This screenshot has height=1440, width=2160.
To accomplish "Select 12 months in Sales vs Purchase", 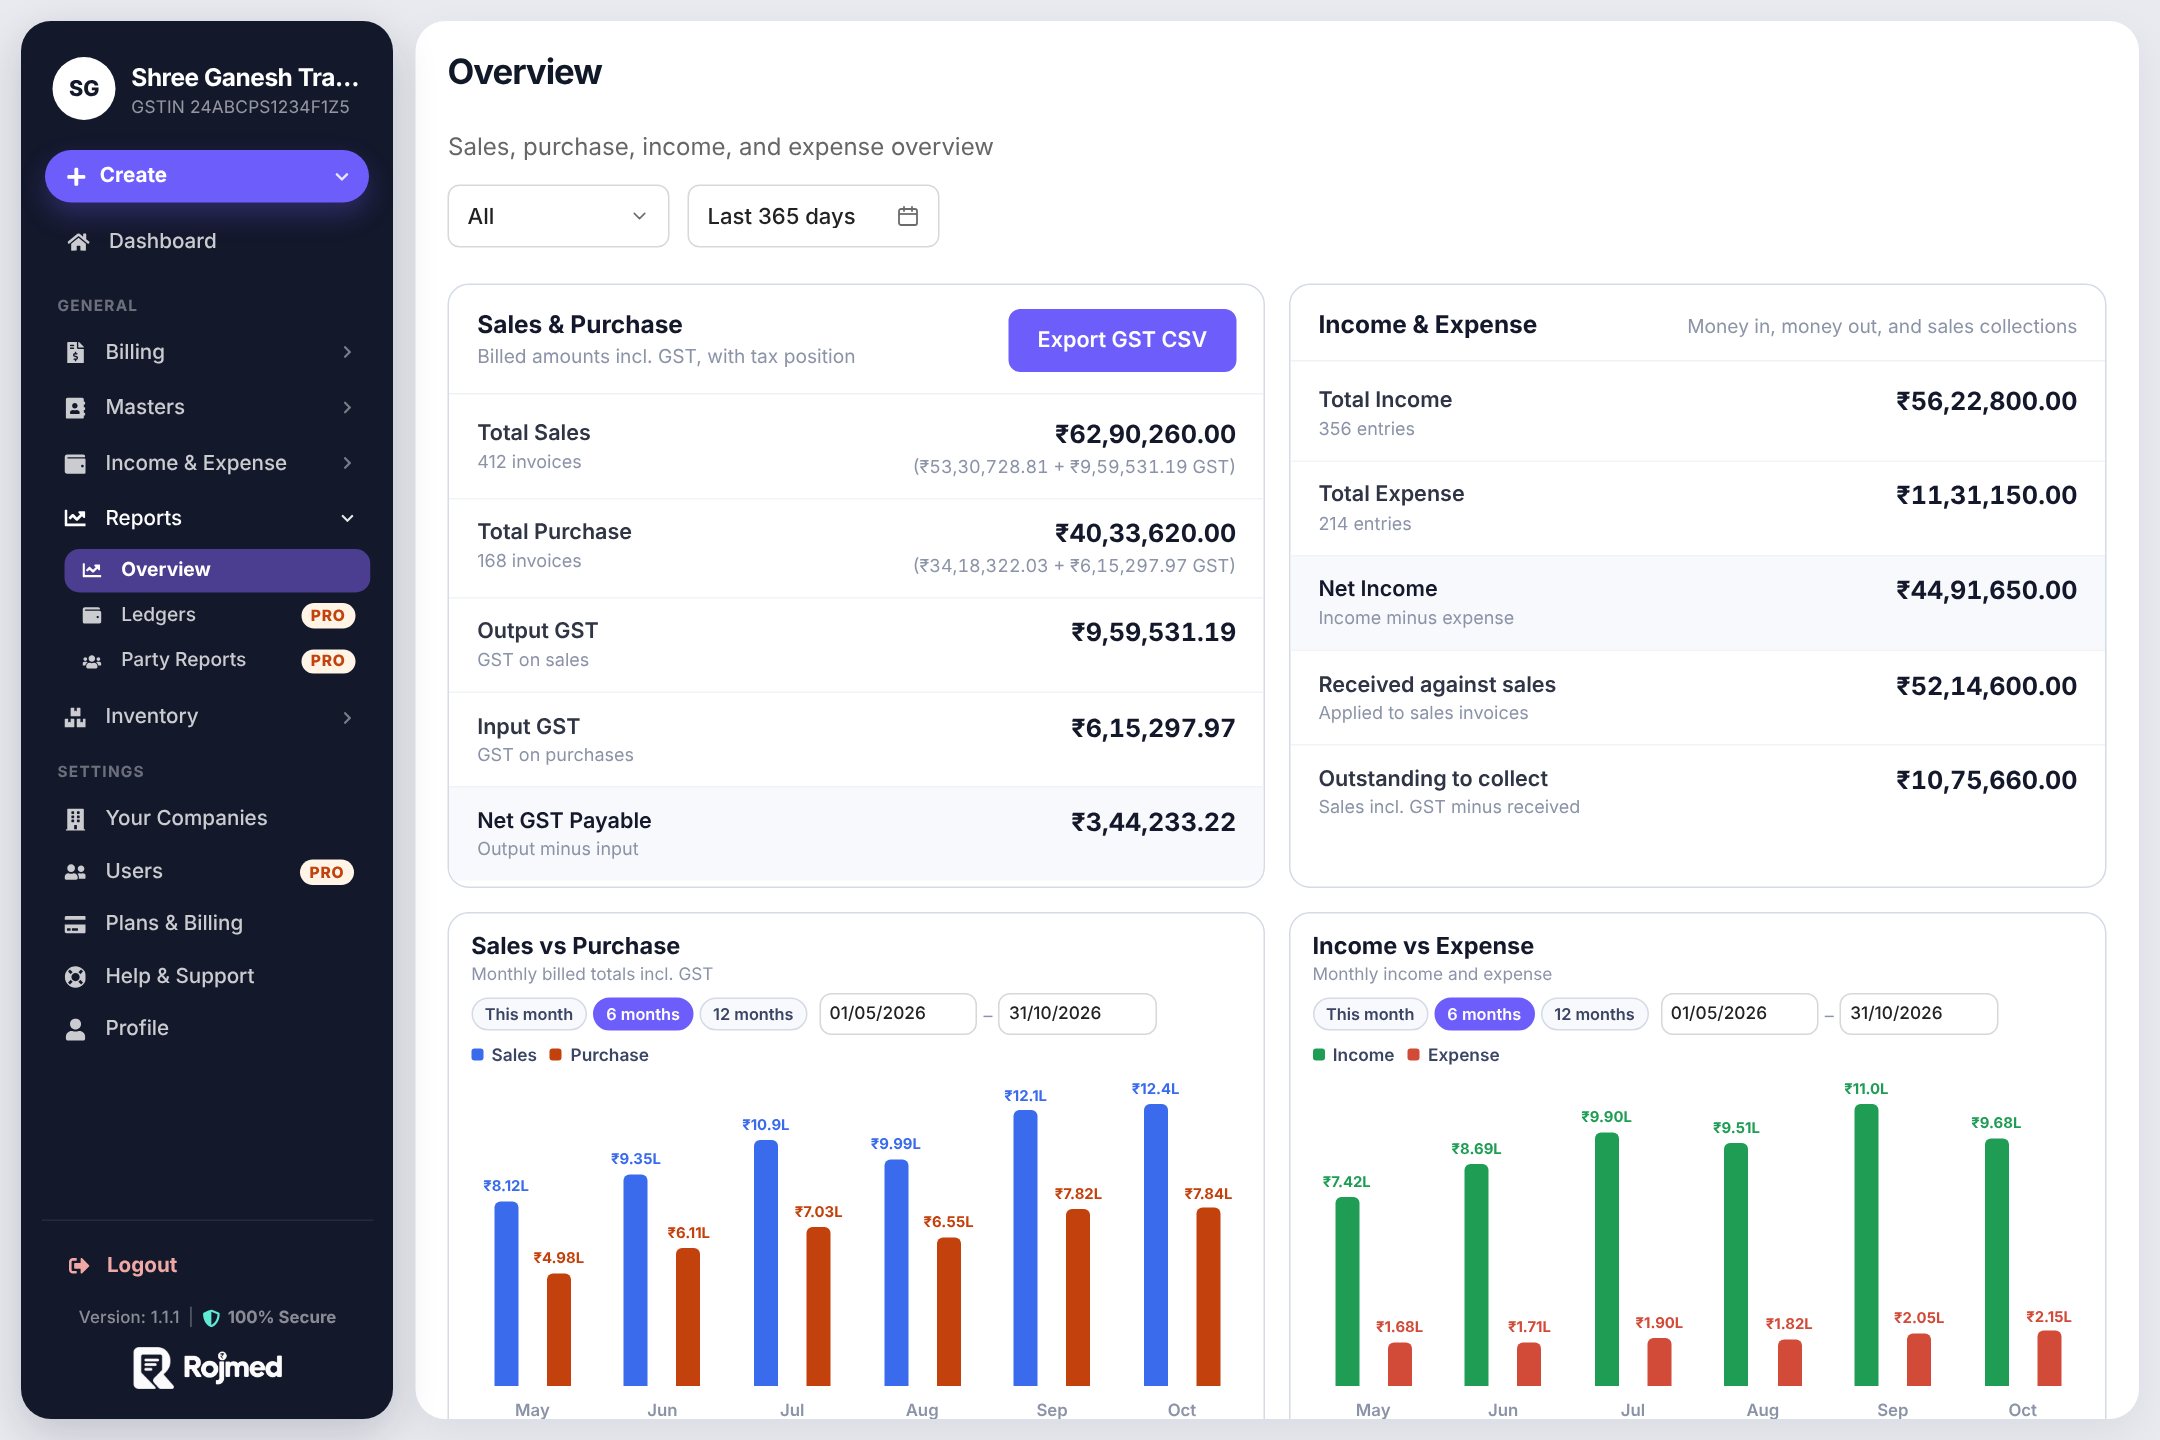I will (x=753, y=1014).
